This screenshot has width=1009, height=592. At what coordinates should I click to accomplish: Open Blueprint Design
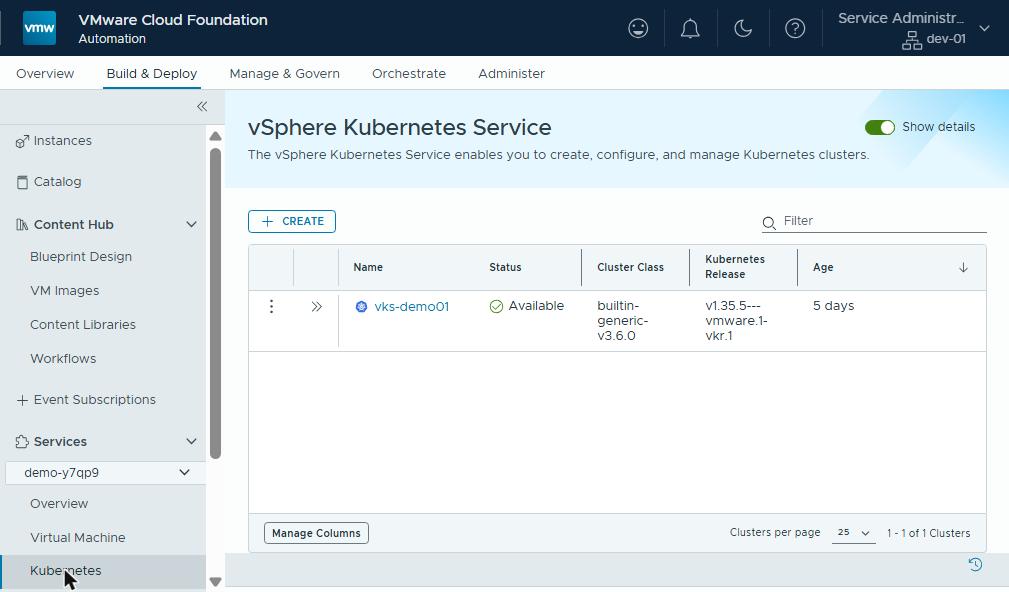pyautogui.click(x=81, y=257)
